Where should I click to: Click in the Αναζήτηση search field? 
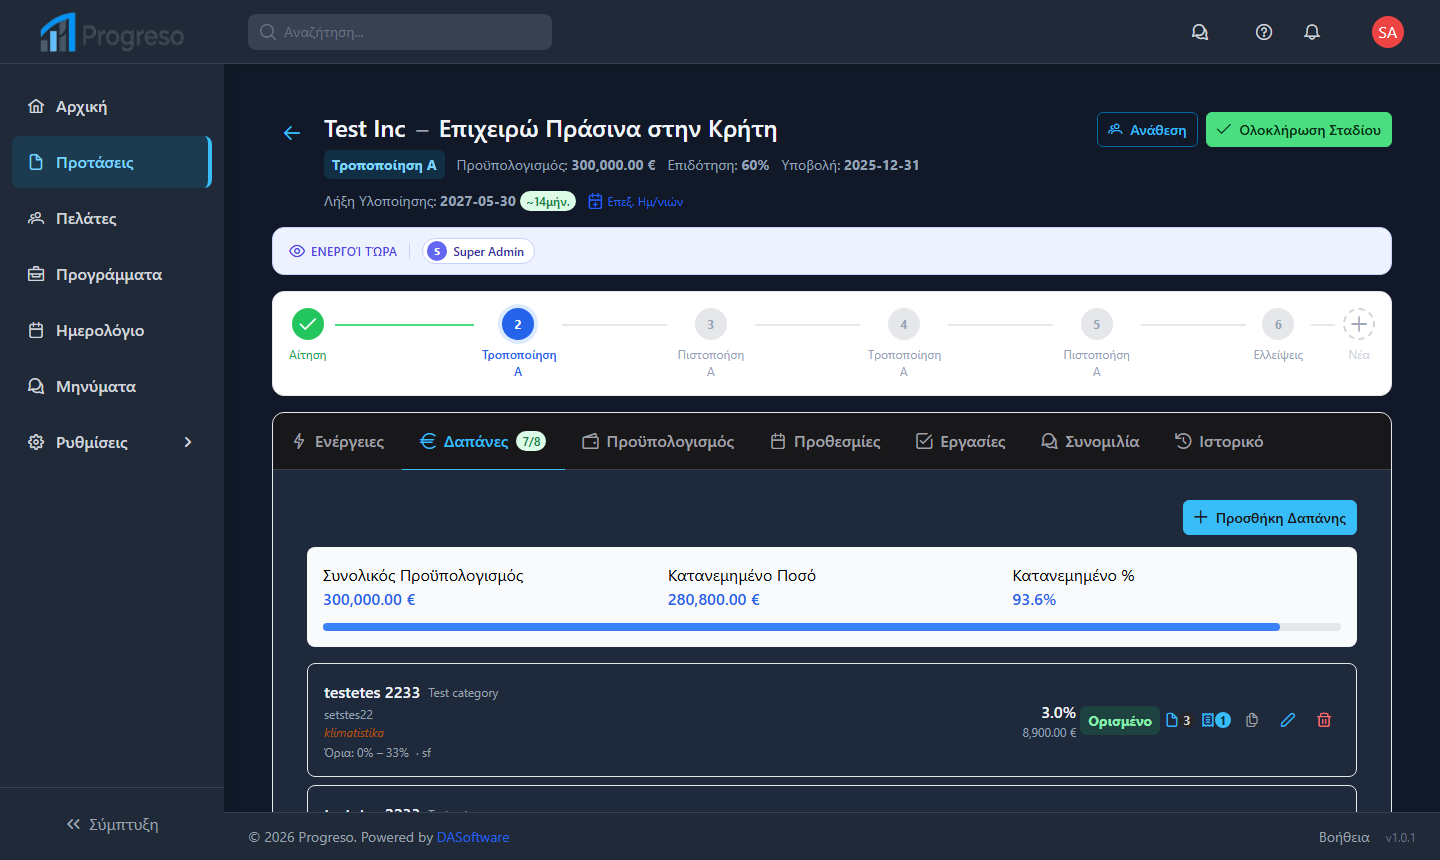[400, 32]
